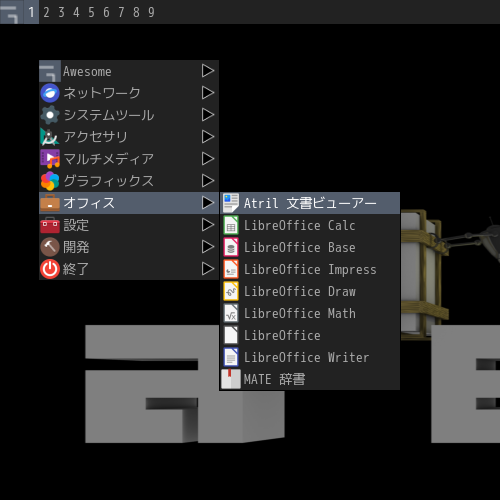The width and height of the screenshot is (500, 500).
Task: Click the MATE 辞書 dictionary book icon
Action: (x=231, y=379)
